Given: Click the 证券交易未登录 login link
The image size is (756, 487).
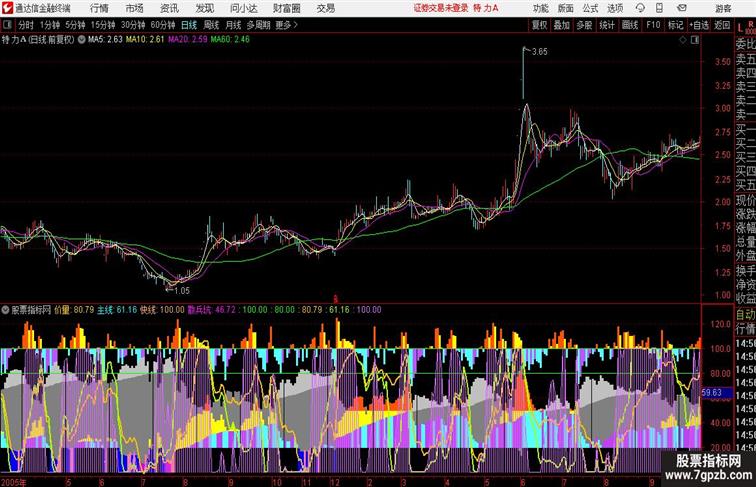Looking at the screenshot, I should pyautogui.click(x=441, y=8).
